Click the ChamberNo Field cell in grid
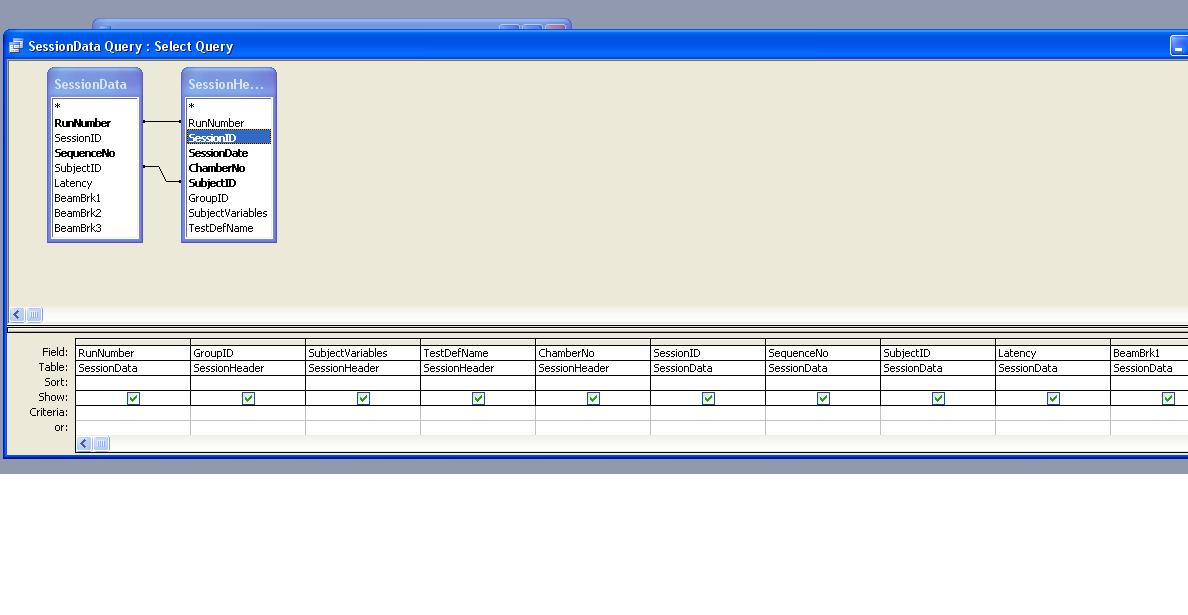 (592, 353)
